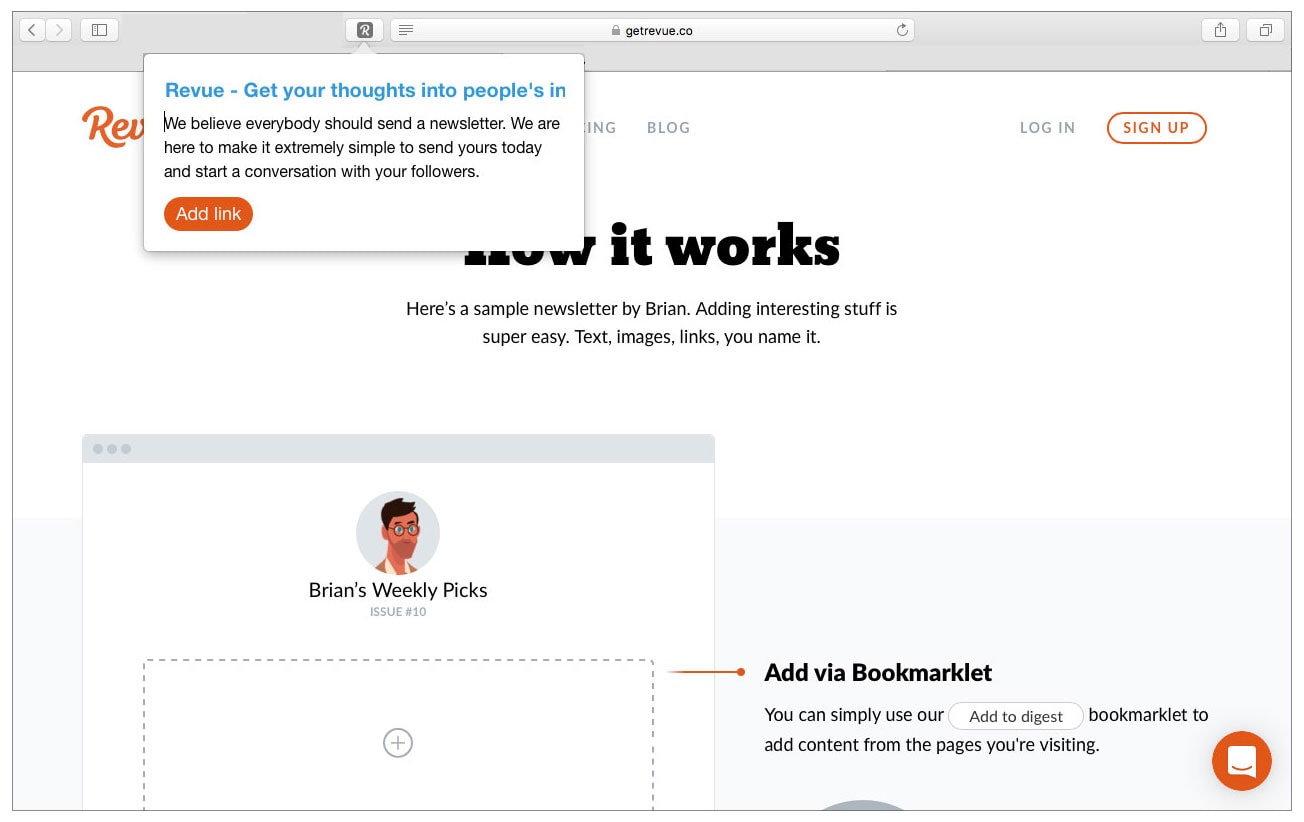1304x822 pixels.
Task: Click Brian's avatar image
Action: point(398,533)
